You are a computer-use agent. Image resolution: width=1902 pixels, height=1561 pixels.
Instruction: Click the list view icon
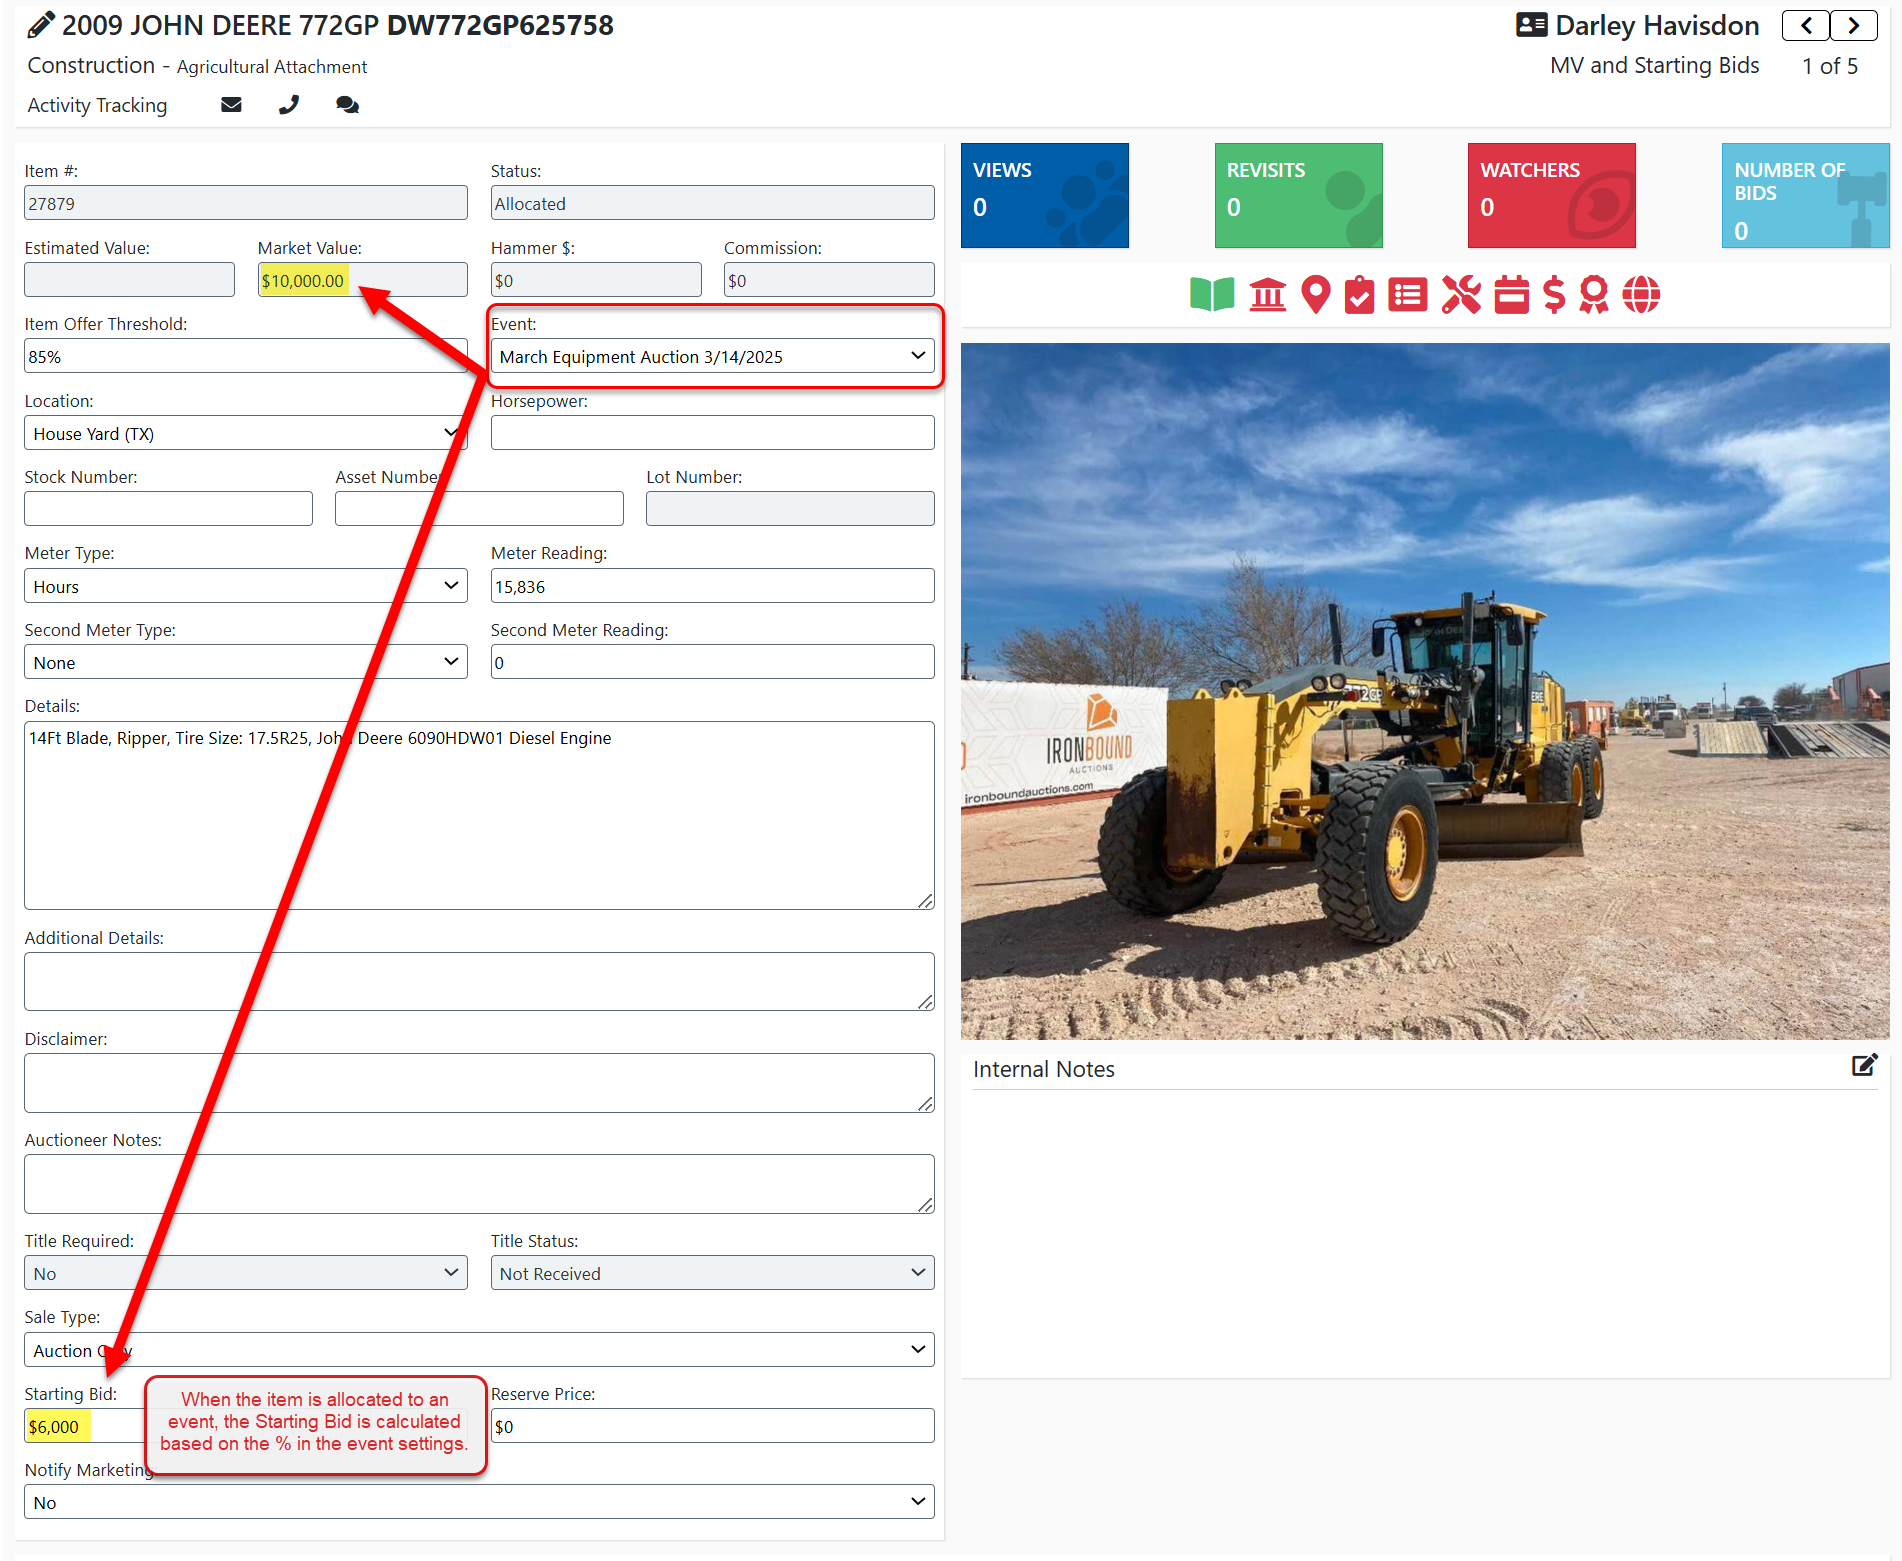(1408, 295)
